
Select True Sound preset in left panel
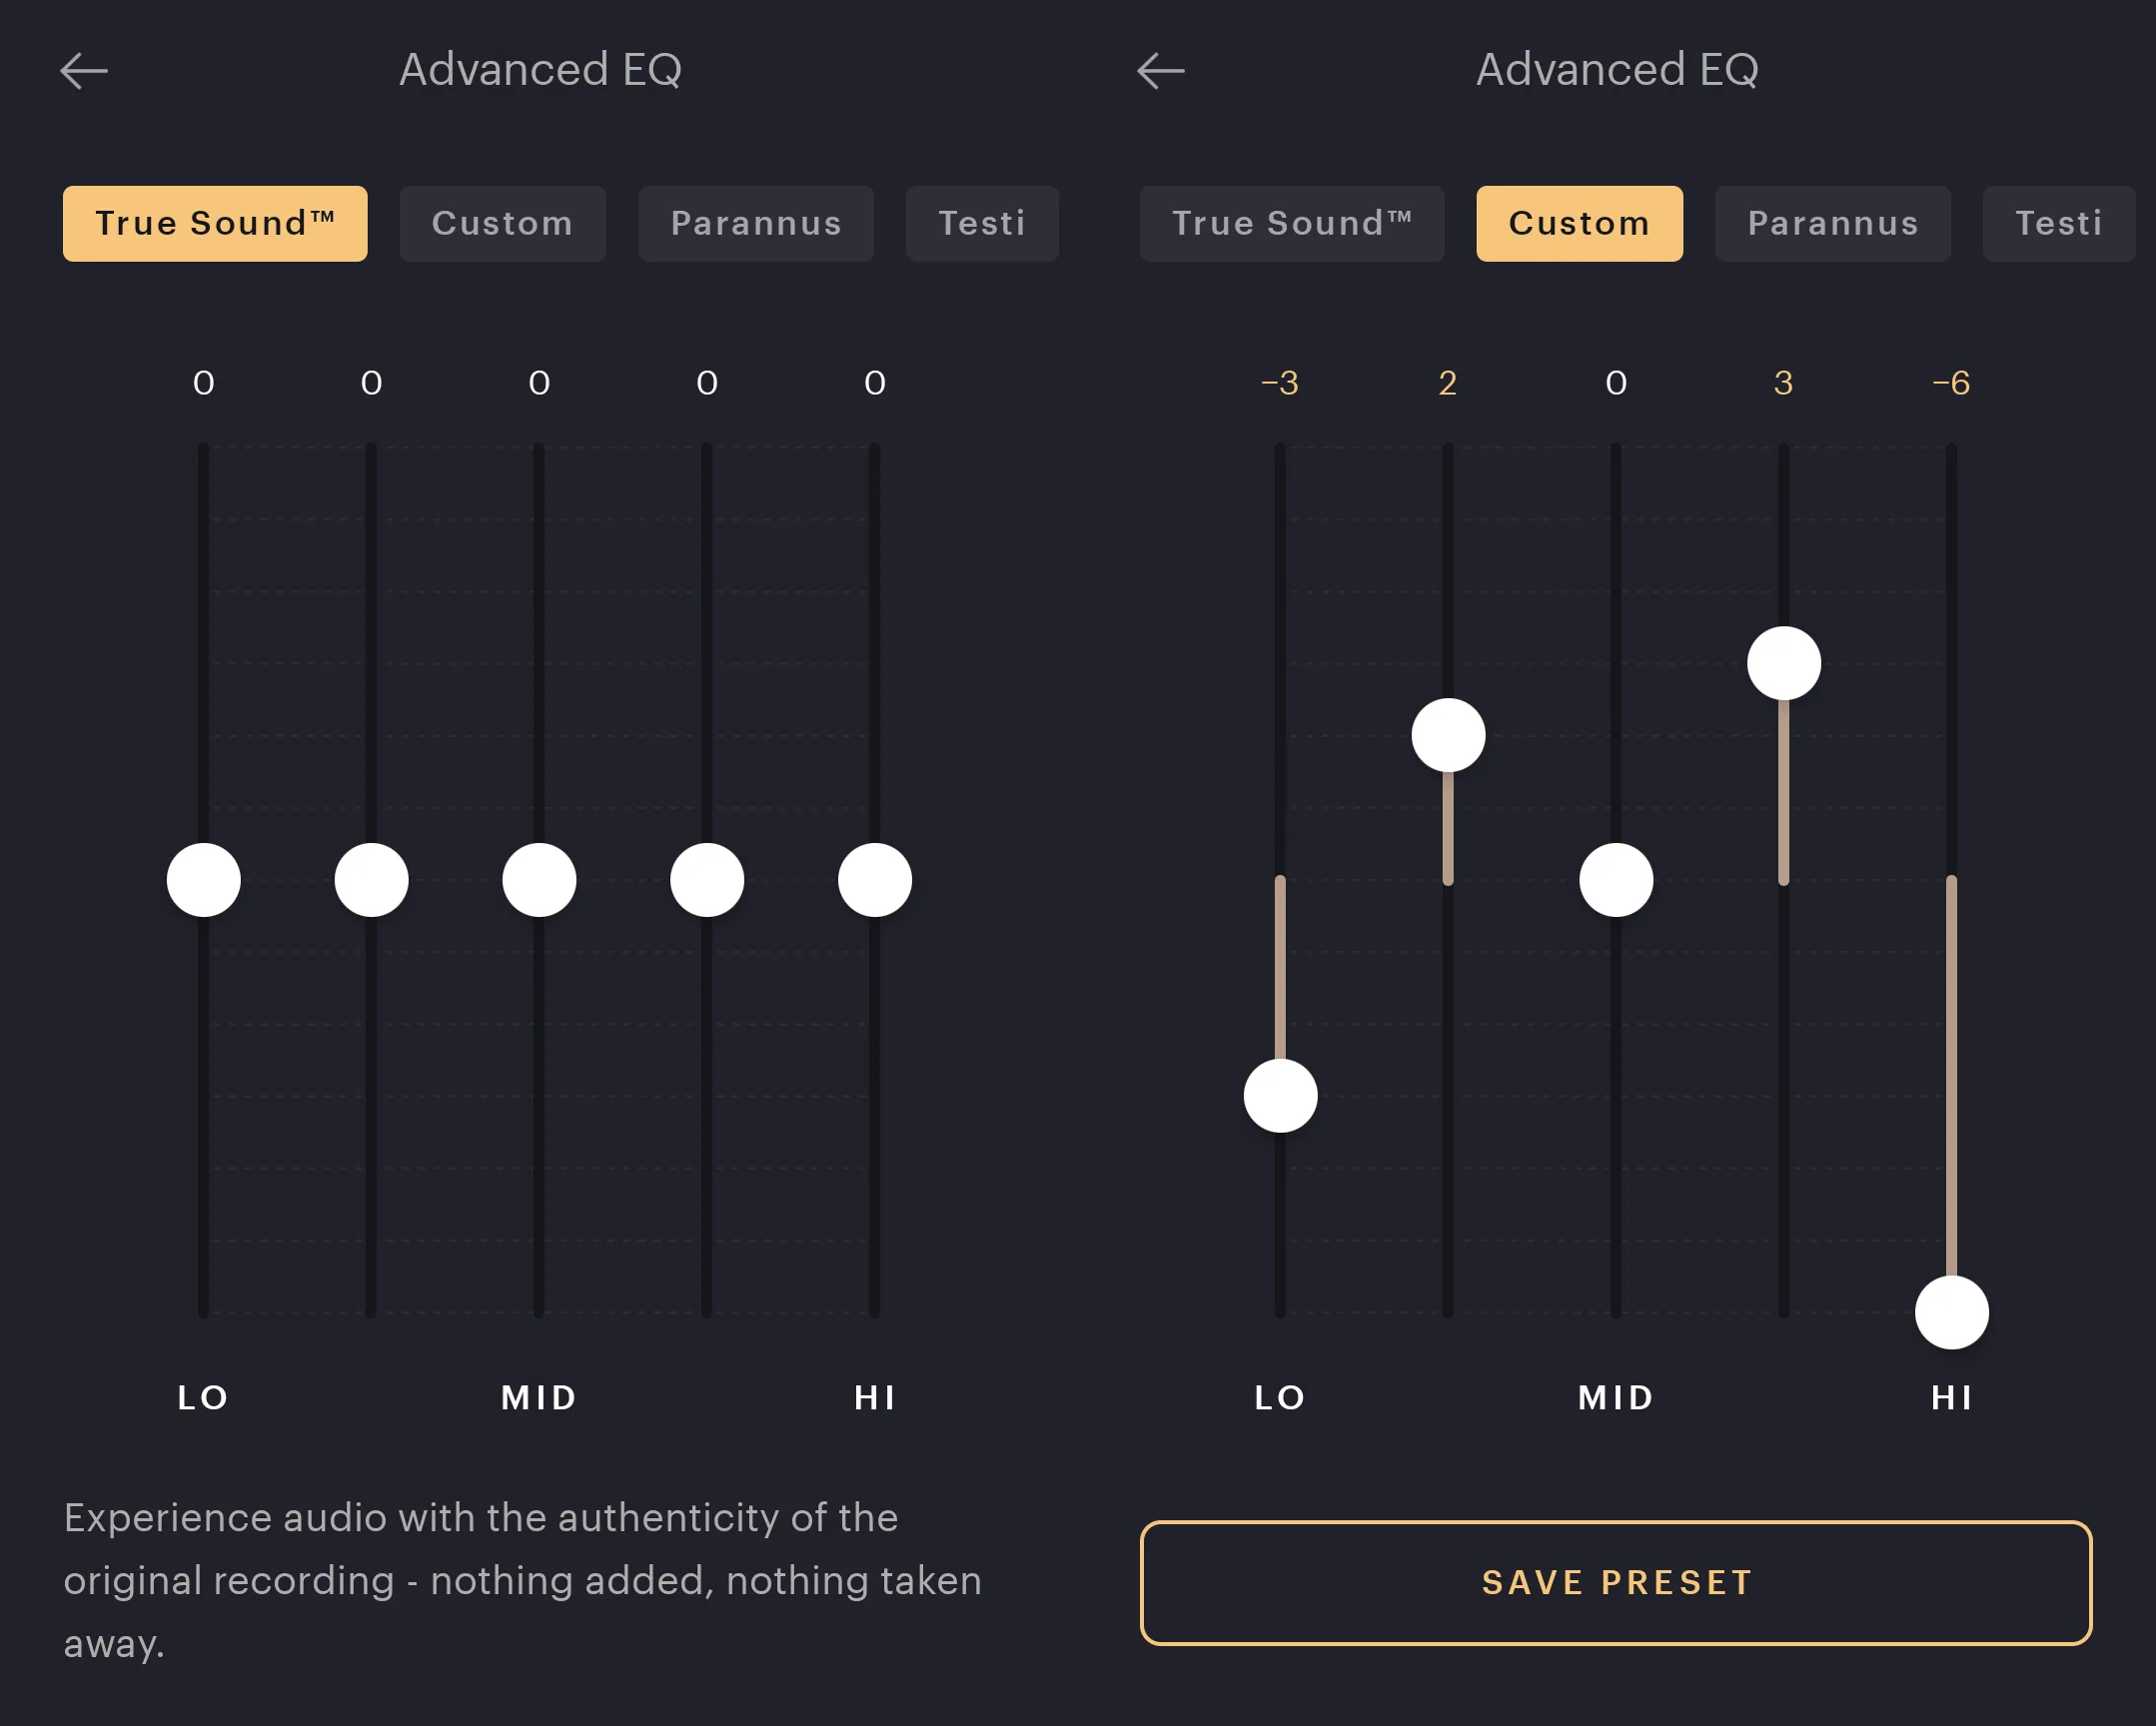(215, 223)
